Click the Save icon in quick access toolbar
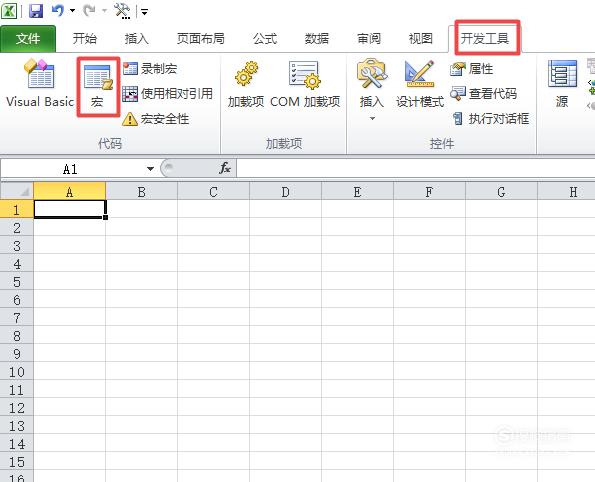Viewport: 595px width, 482px height. 36,11
